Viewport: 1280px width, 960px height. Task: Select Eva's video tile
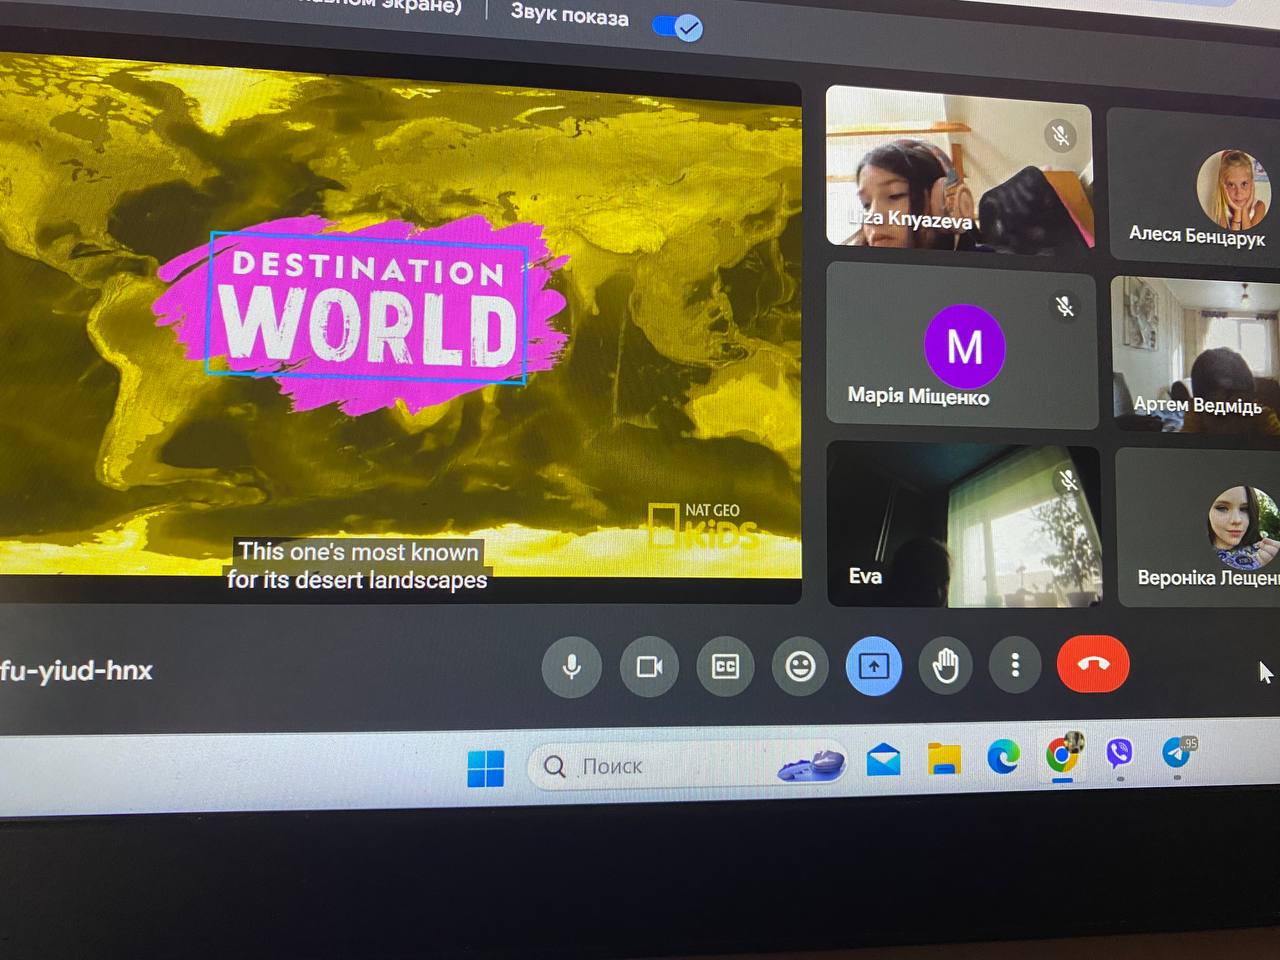[x=963, y=525]
